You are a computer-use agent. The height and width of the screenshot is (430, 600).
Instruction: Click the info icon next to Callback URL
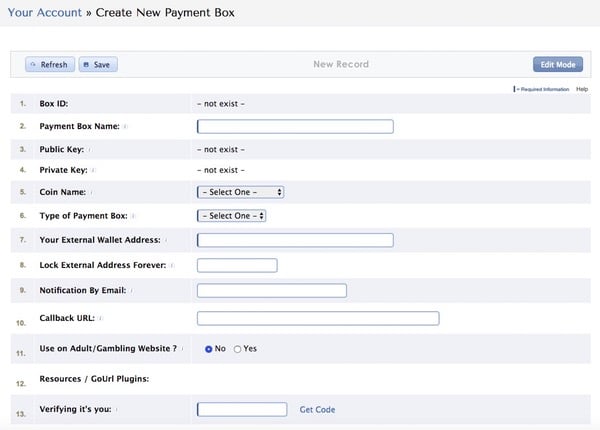[100, 319]
